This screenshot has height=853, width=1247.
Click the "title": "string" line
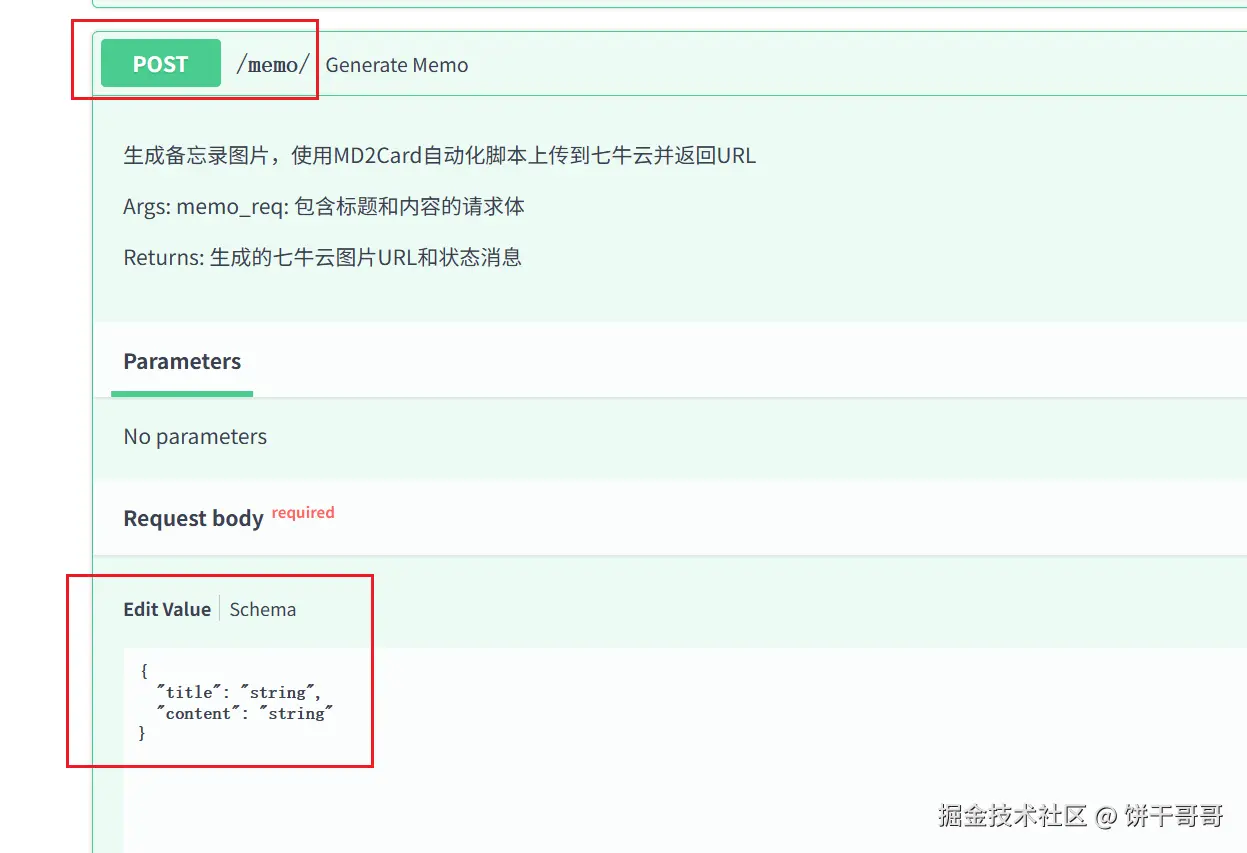(x=238, y=692)
